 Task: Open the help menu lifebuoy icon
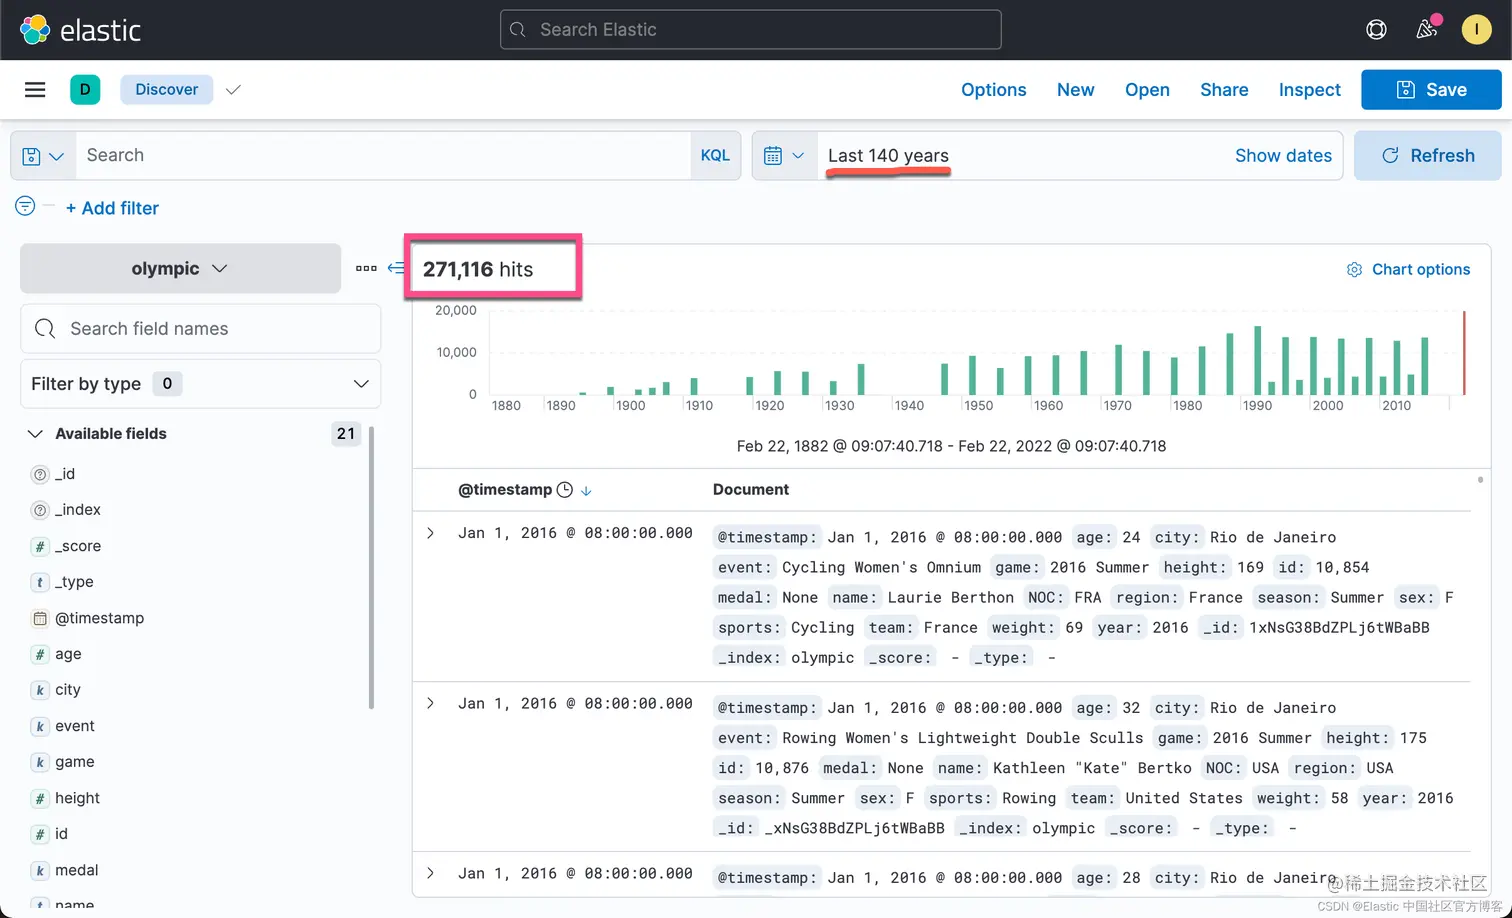(1376, 30)
